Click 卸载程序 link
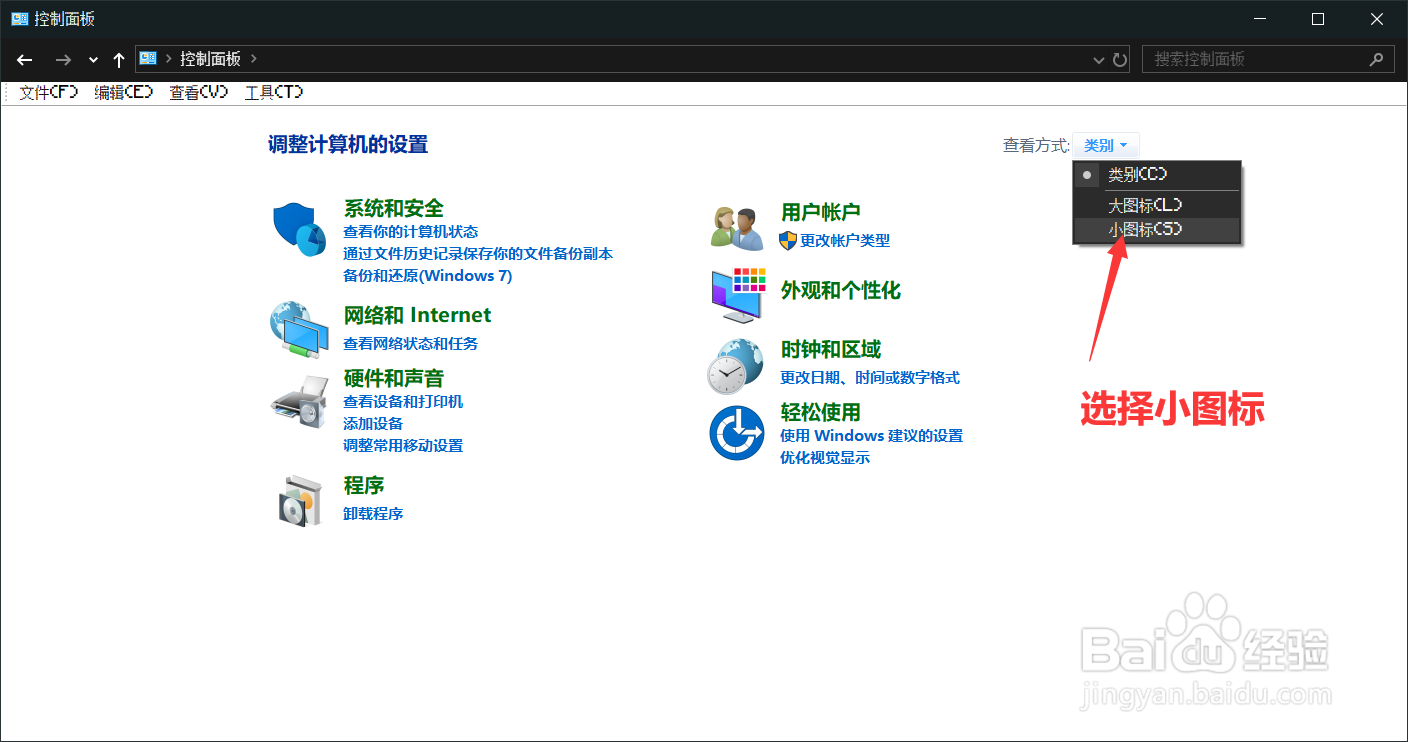1408x742 pixels. click(x=373, y=514)
